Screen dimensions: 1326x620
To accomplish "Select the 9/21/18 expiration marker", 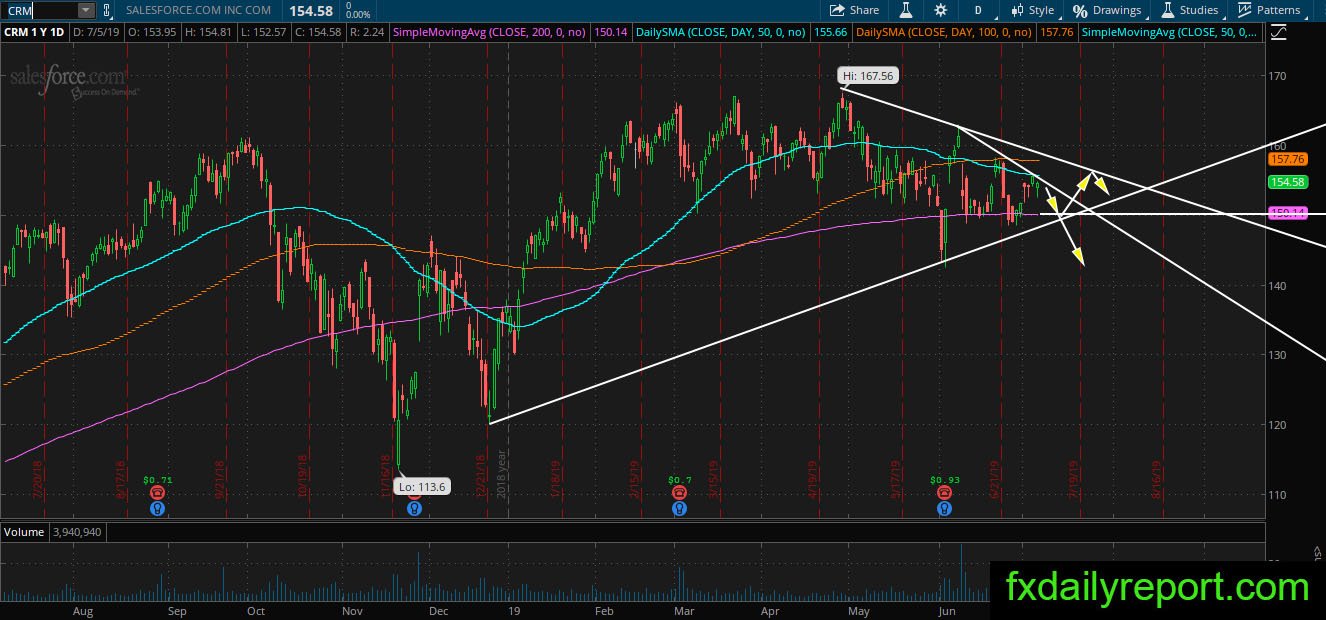I will coord(220,480).
